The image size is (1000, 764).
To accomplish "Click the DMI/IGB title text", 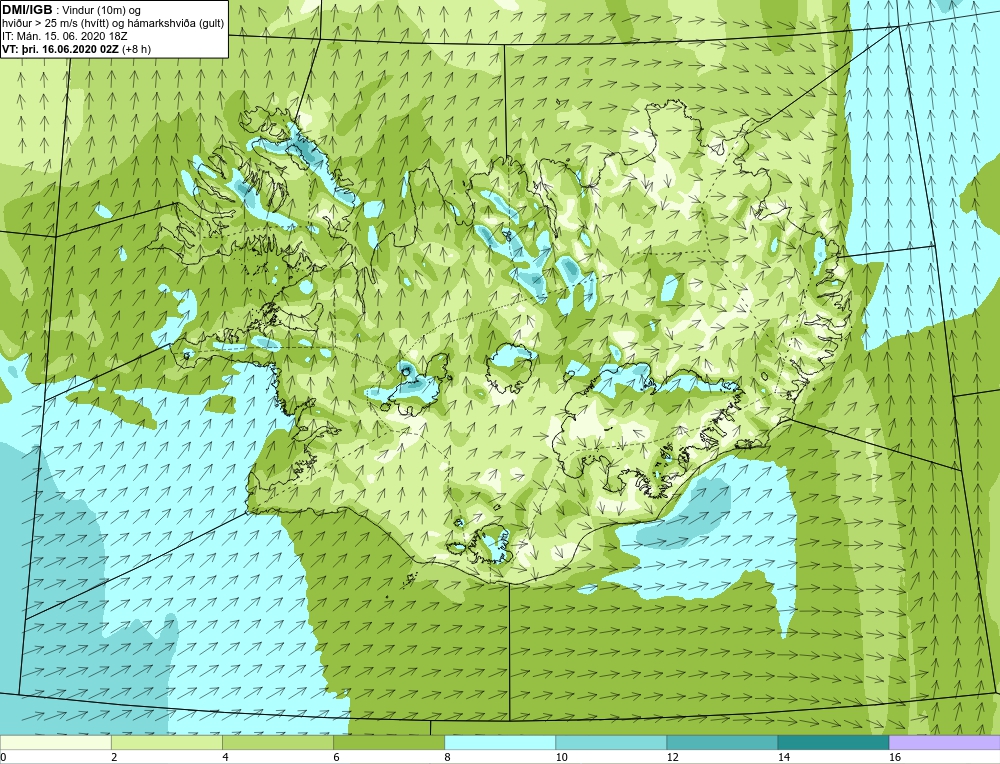I will click(x=27, y=10).
